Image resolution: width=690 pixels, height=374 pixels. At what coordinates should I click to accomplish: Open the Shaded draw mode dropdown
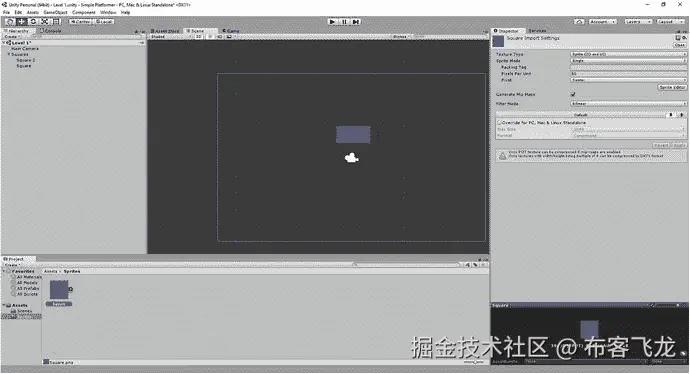(x=171, y=37)
